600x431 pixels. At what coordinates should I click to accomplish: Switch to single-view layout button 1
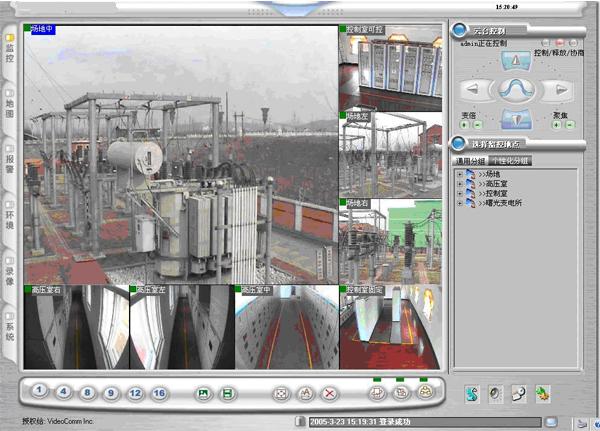[x=38, y=392]
